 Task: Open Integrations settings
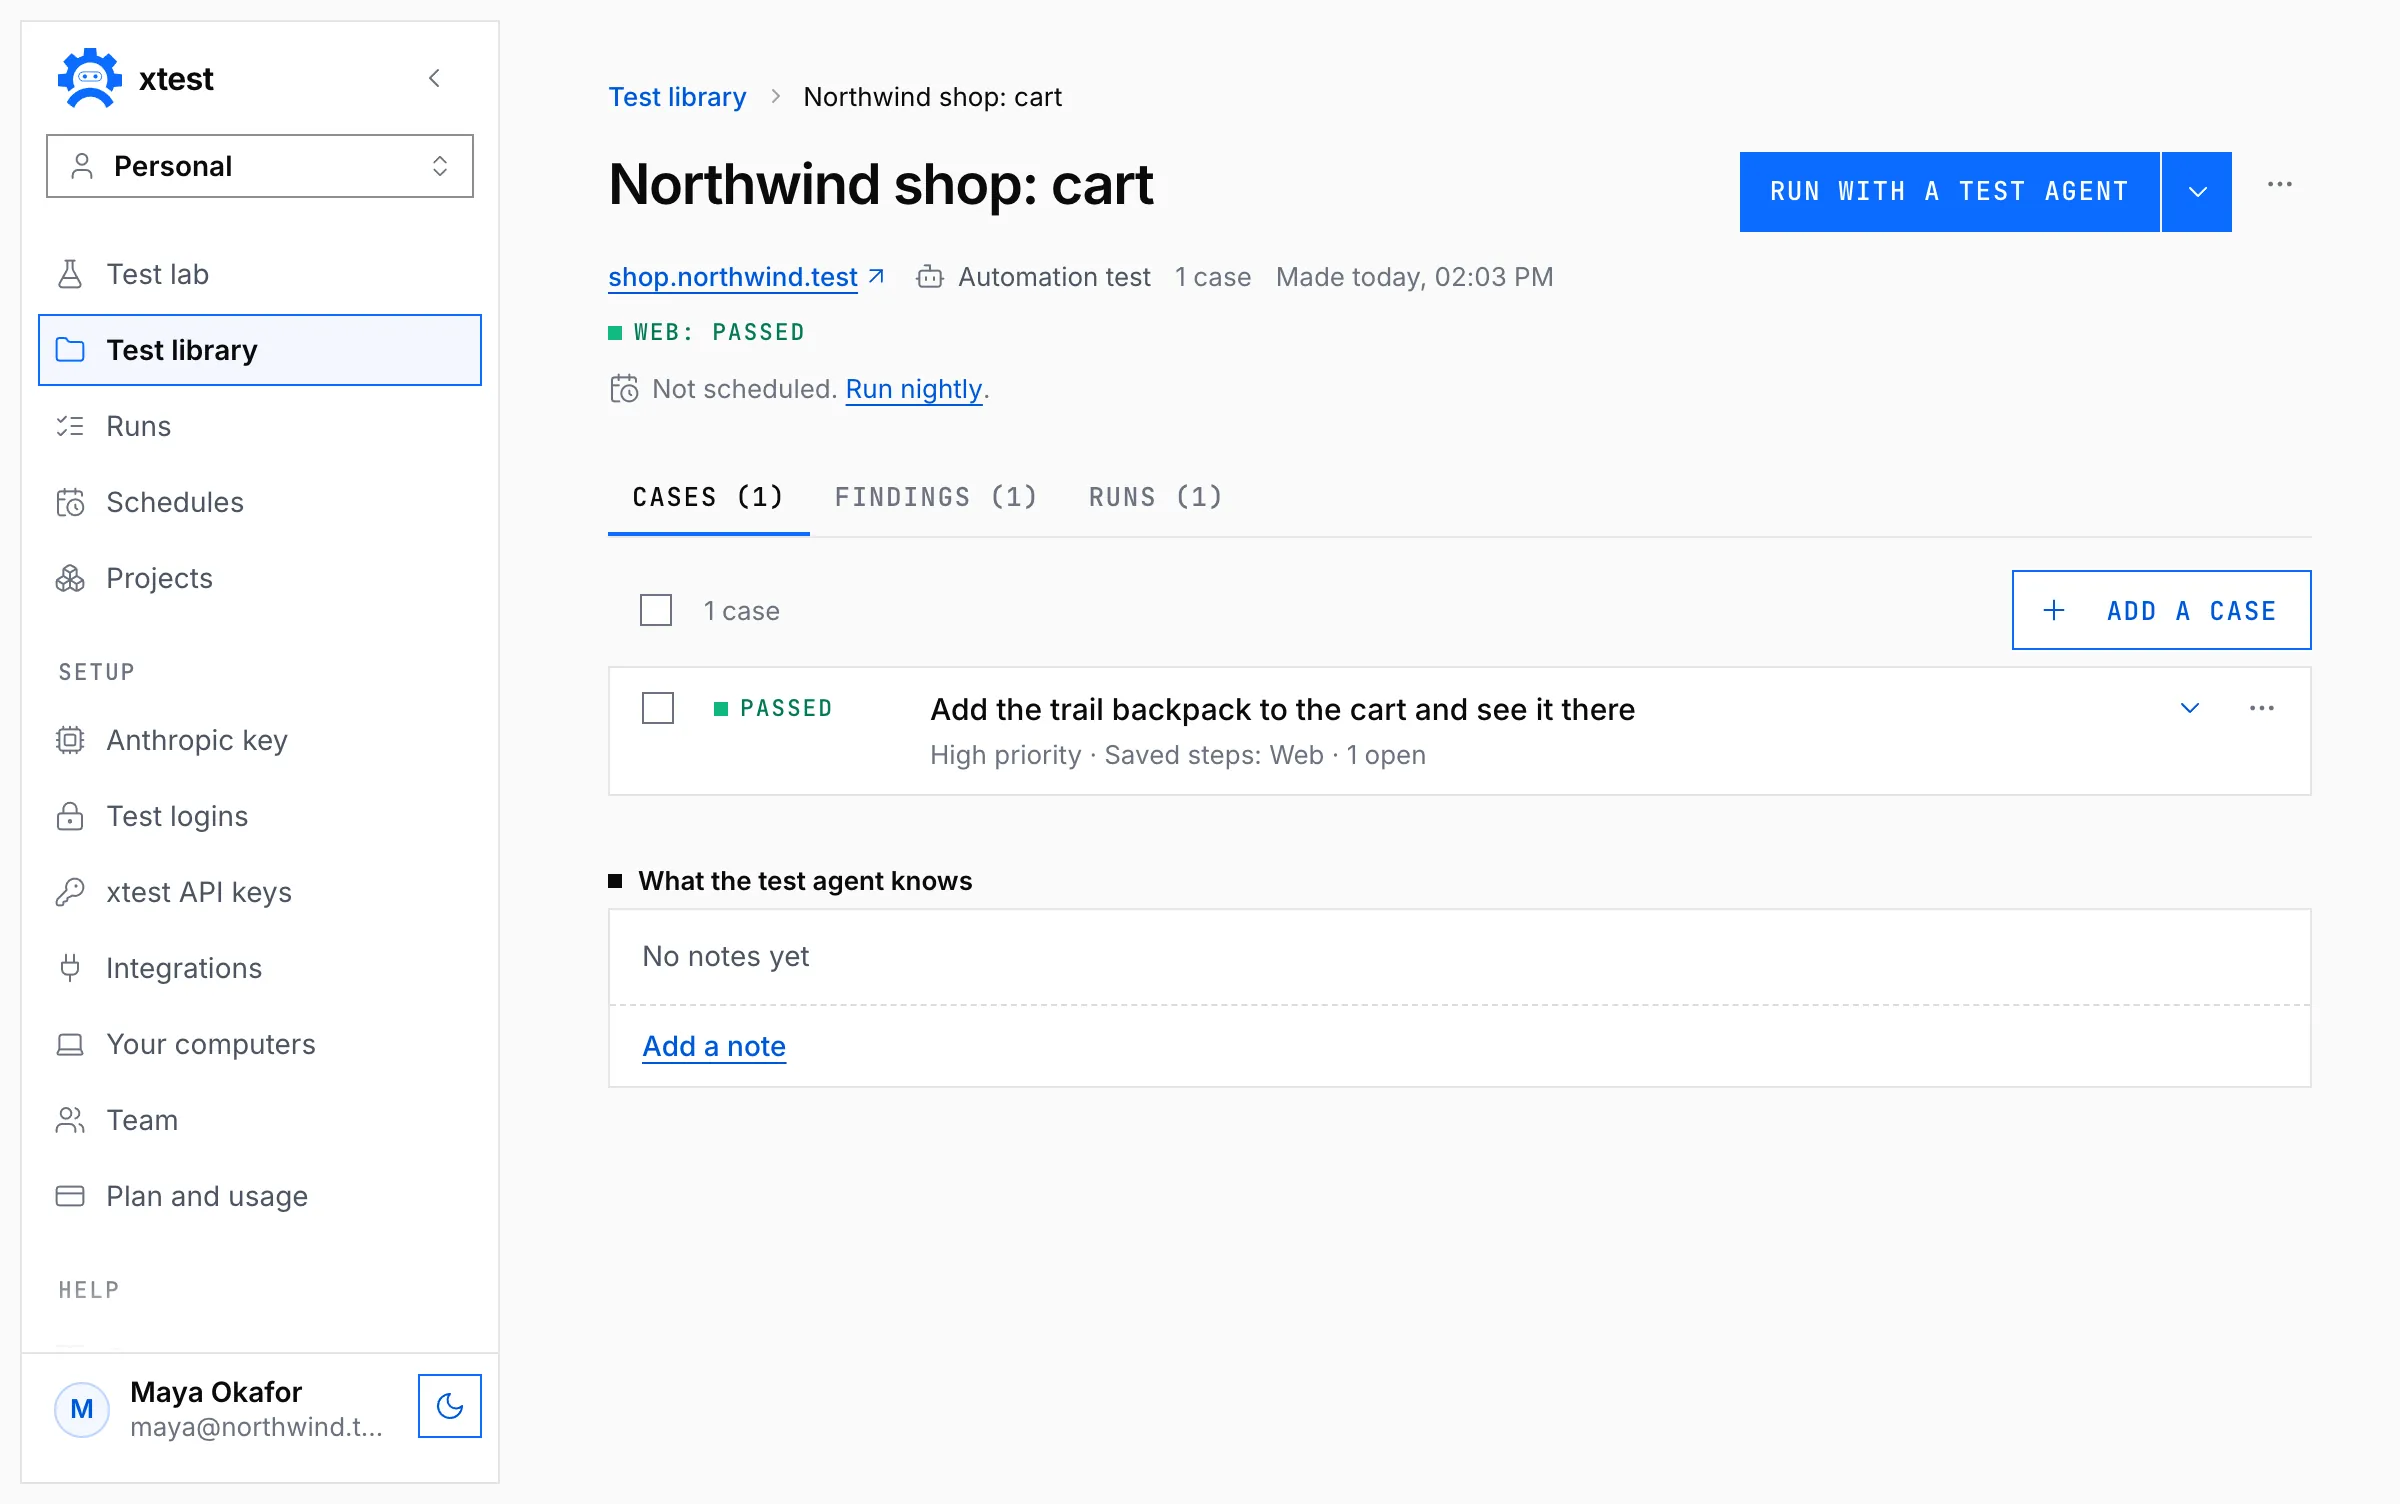(260, 968)
